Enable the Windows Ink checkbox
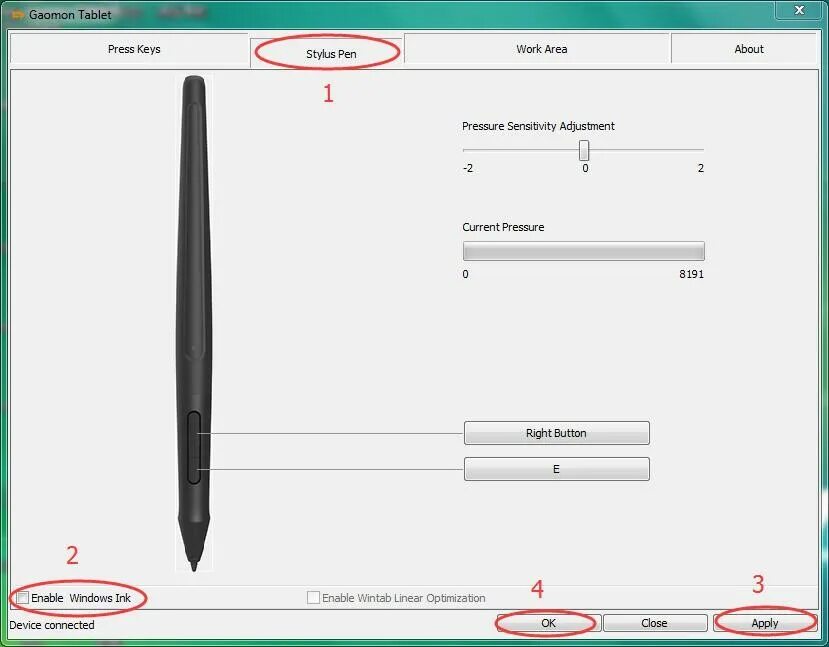The image size is (829, 647). pos(23,598)
